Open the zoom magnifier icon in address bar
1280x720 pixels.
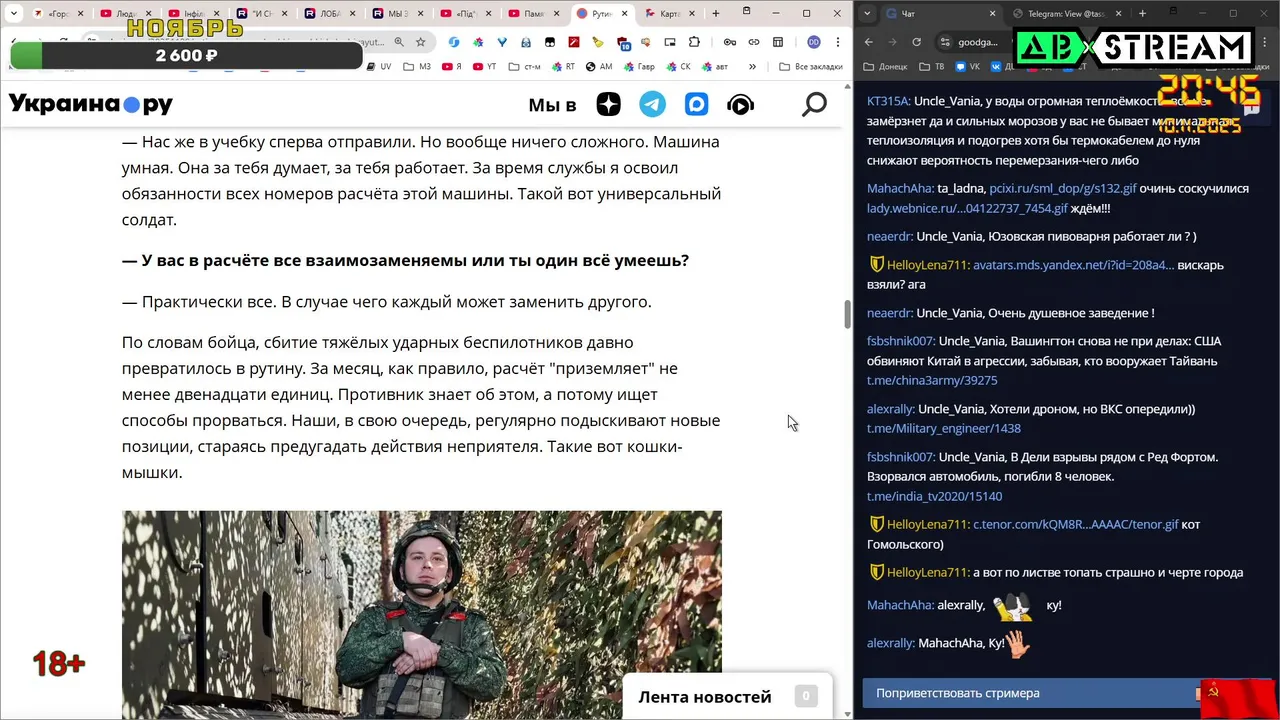pyautogui.click(x=399, y=42)
